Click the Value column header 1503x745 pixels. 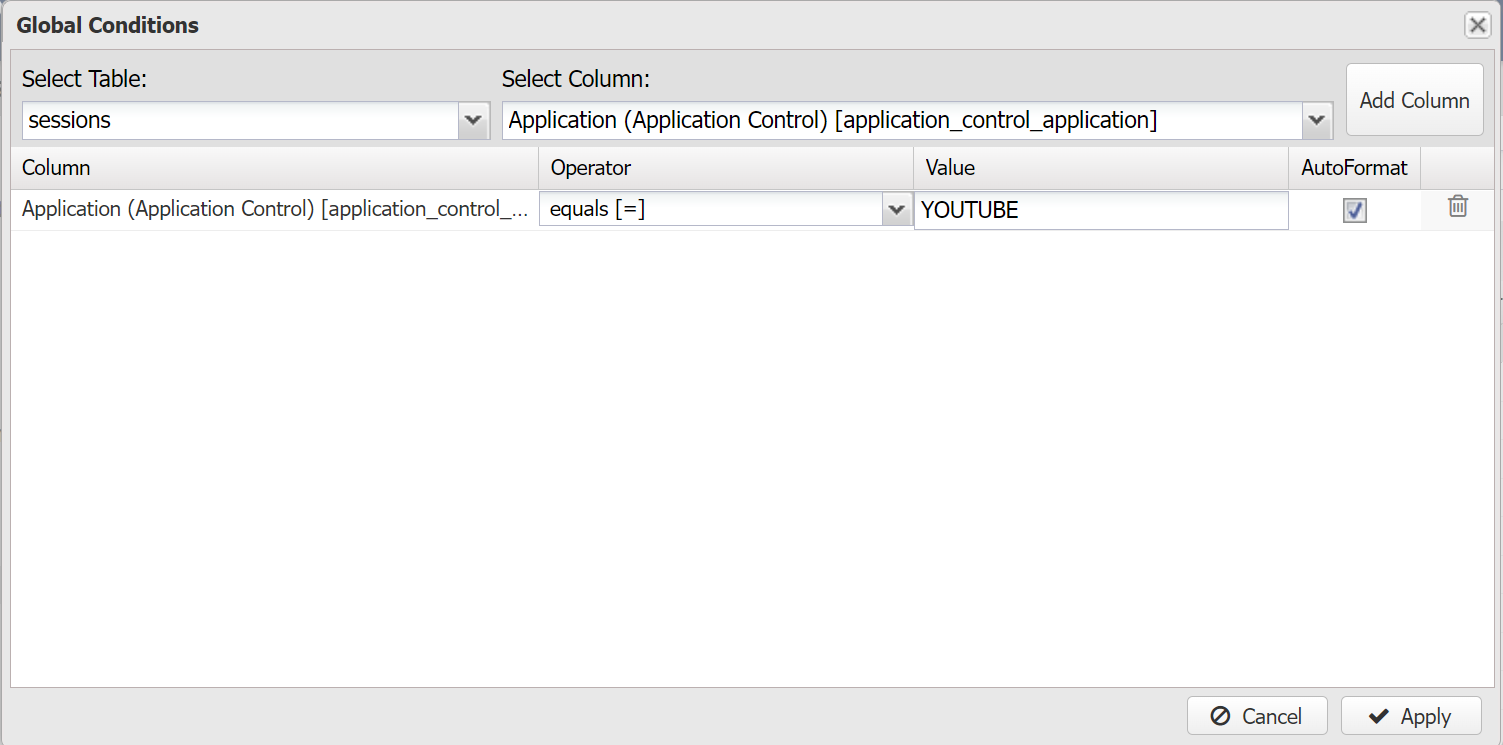pyautogui.click(x=1101, y=168)
